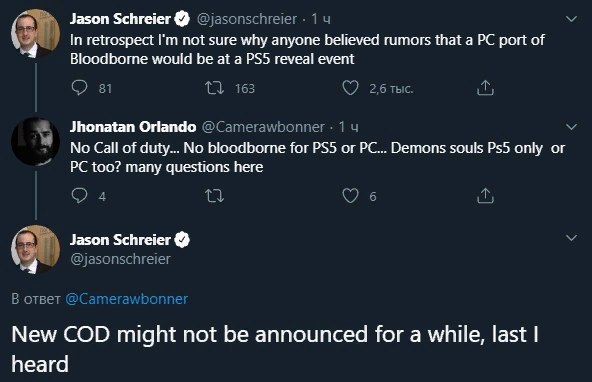This screenshot has height=382, width=592.
Task: Share Jhonatan Orlando's tweet
Action: (485, 196)
